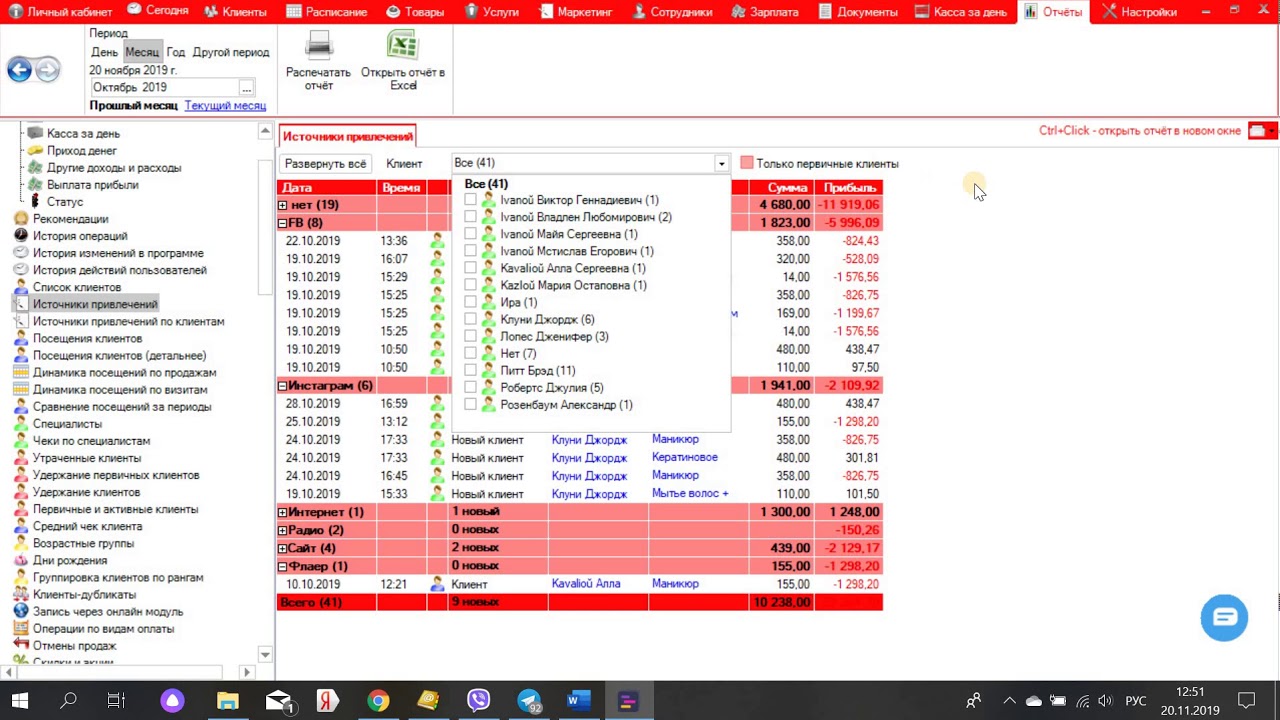Check Ivanoй Виктор Геннадиевич checkbox
The image size is (1280, 720).
(x=470, y=200)
